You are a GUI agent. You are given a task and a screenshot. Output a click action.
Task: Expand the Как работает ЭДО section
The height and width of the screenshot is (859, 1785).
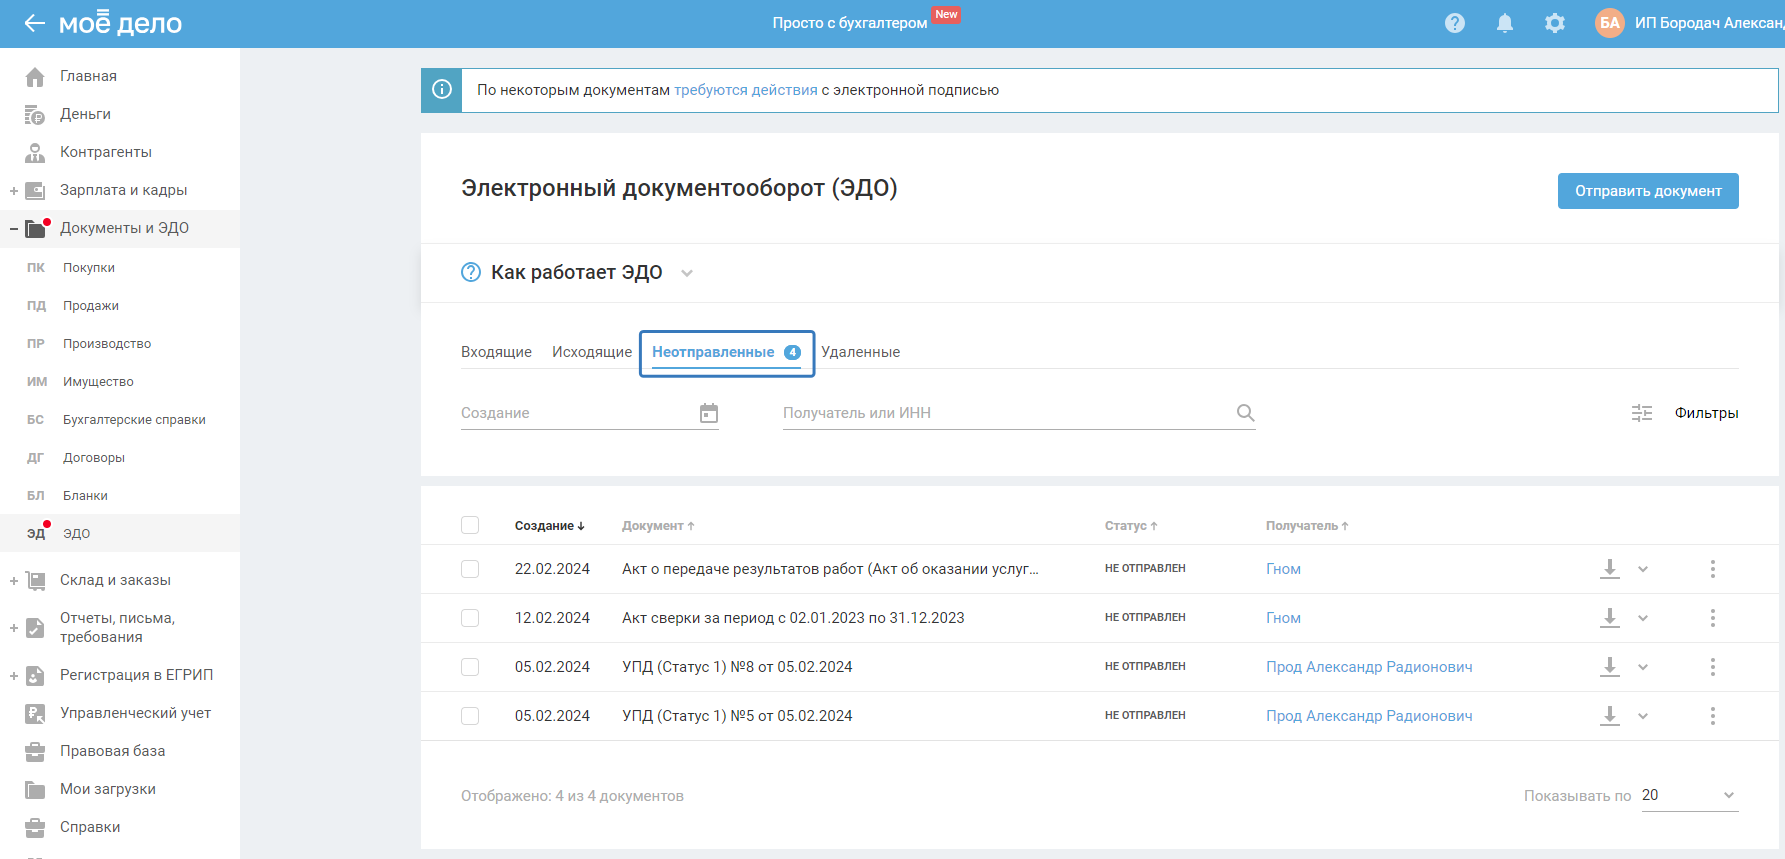click(686, 273)
